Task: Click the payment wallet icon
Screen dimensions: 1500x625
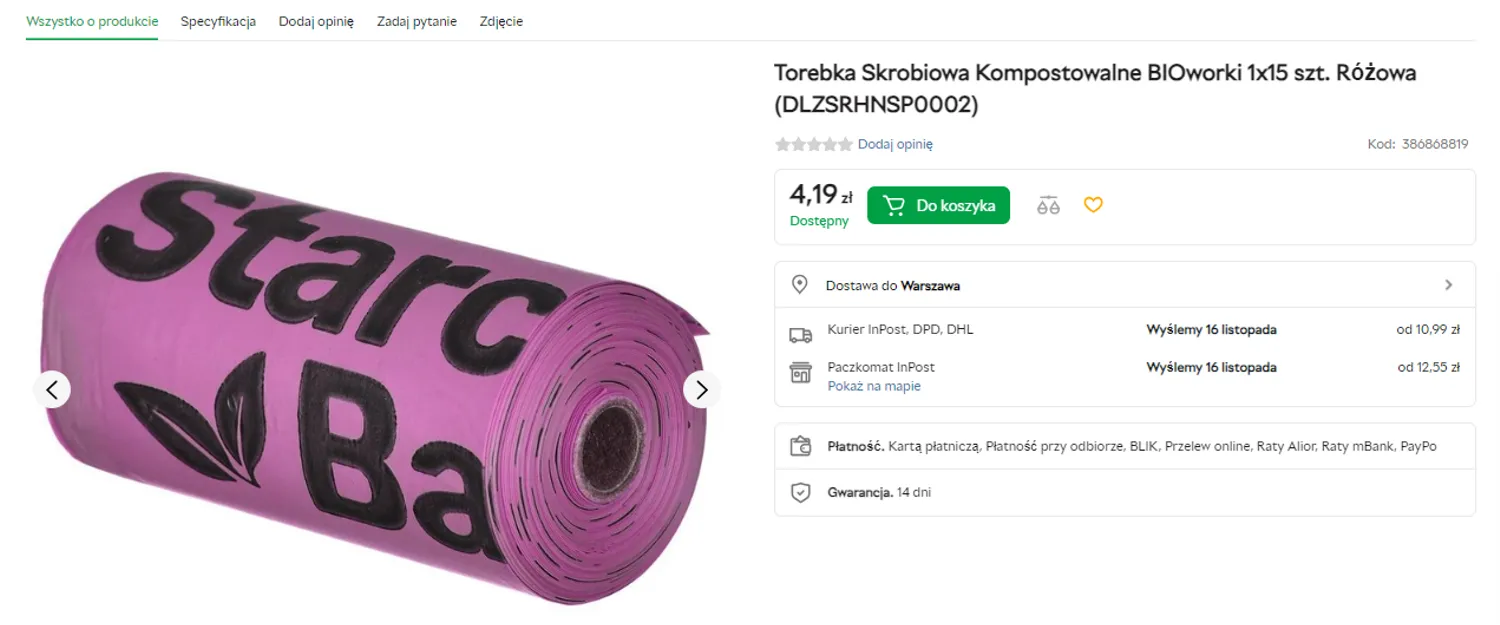Action: point(800,446)
